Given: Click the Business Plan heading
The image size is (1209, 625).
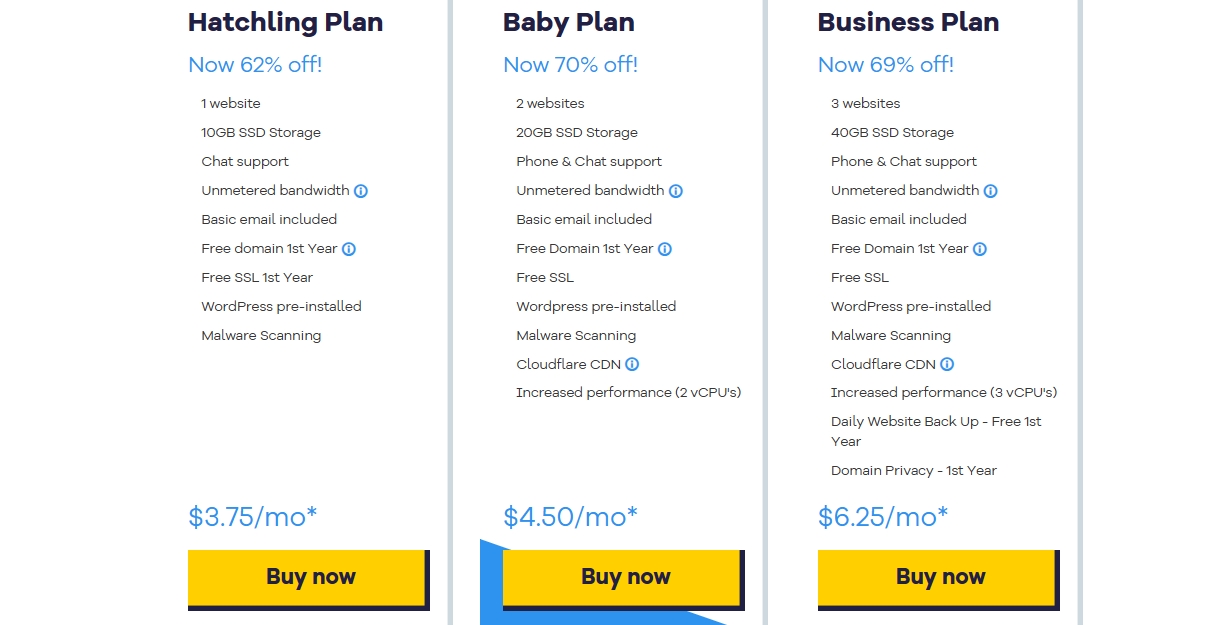Looking at the screenshot, I should pos(908,22).
